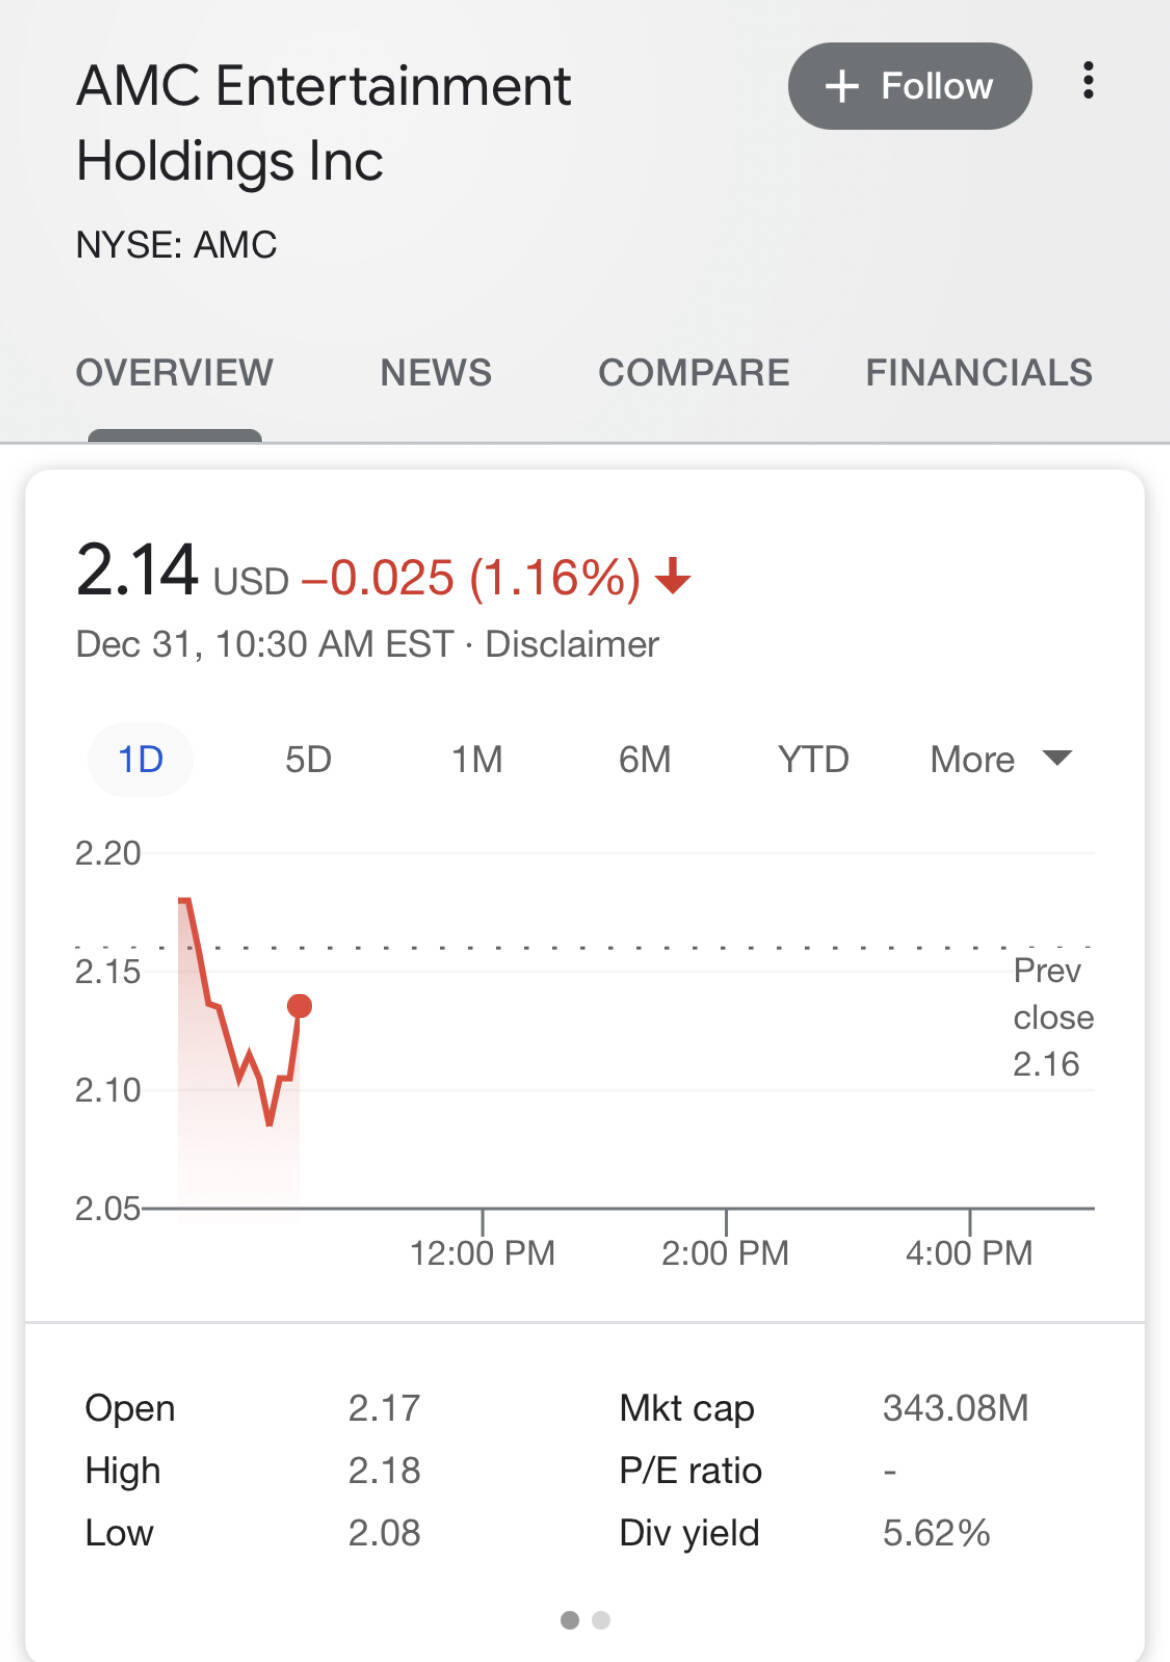Open the Compare tab
The image size is (1170, 1662).
click(x=693, y=373)
